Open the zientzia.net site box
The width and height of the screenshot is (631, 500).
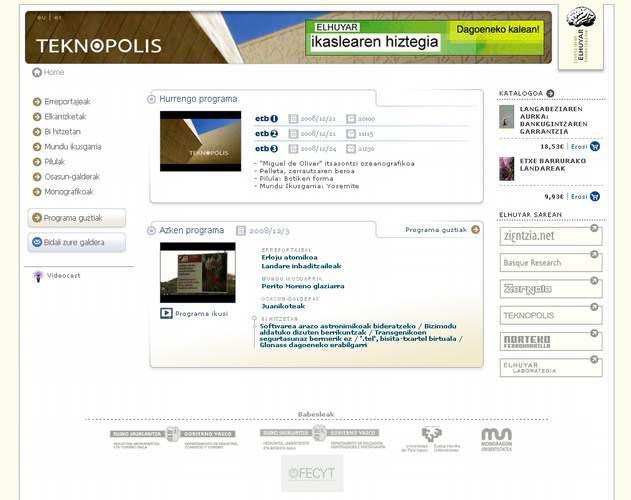[551, 236]
